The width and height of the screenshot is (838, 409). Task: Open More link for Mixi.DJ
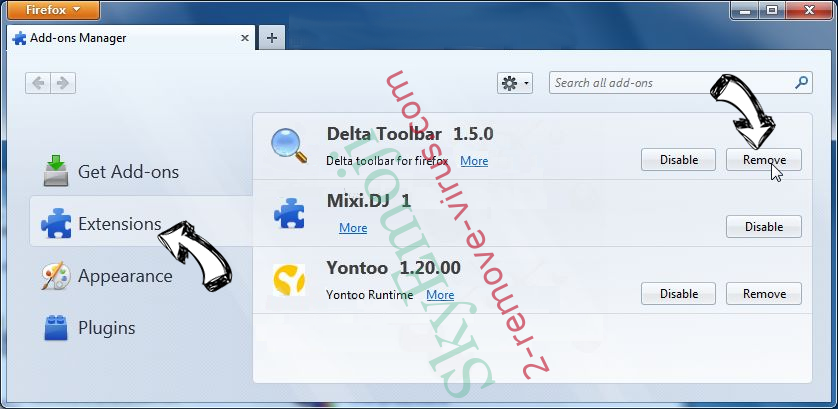[x=353, y=228]
